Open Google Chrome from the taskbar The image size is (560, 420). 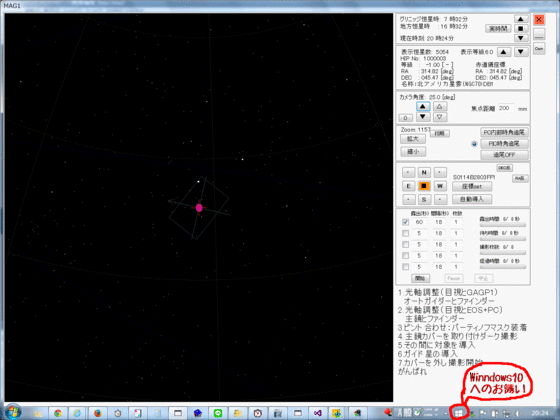[x=57, y=413]
